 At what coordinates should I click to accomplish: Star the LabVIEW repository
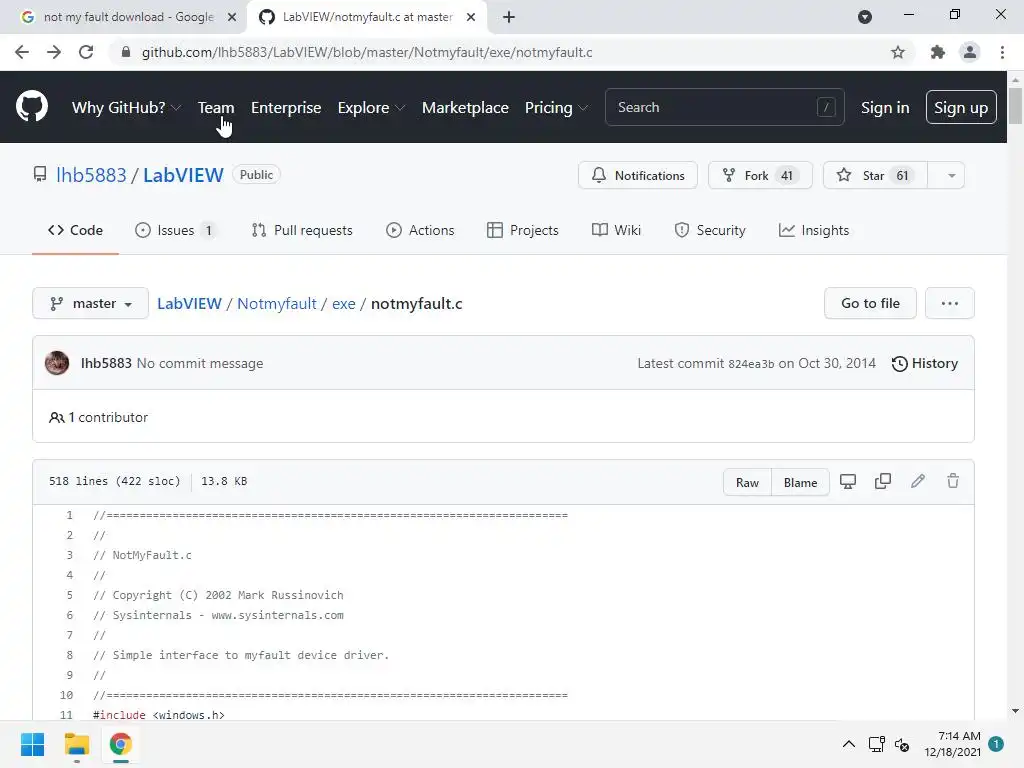[875, 176]
